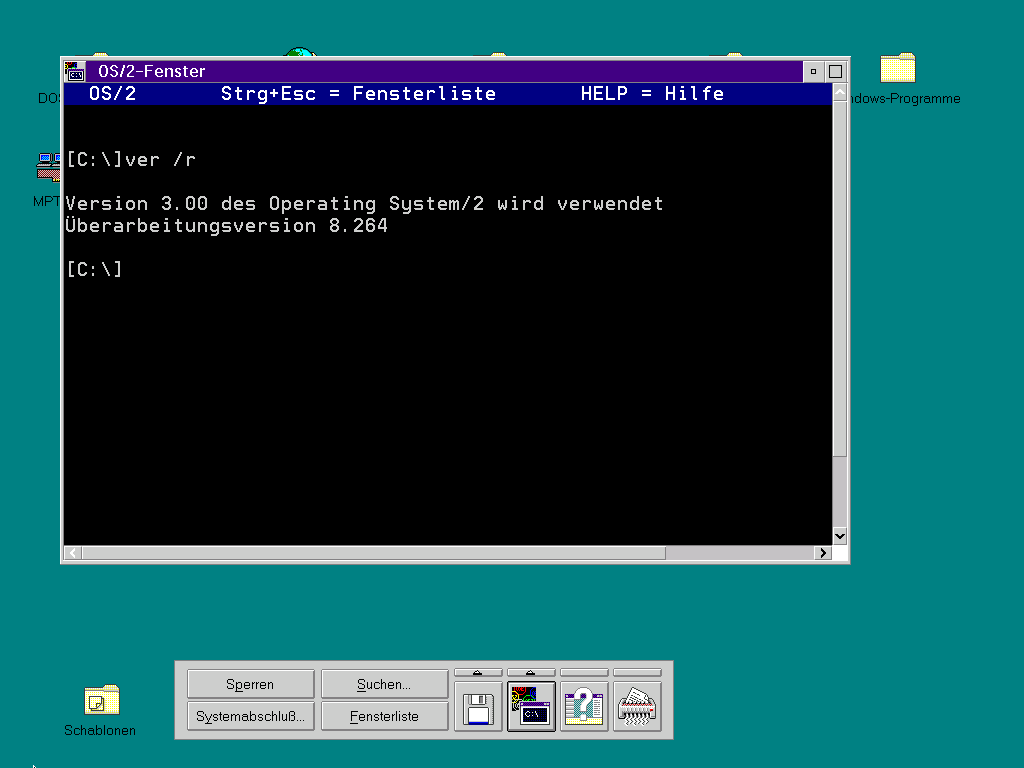This screenshot has width=1024, height=768.
Task: Click the "OS/2" label in the status line
Action: [112, 94]
